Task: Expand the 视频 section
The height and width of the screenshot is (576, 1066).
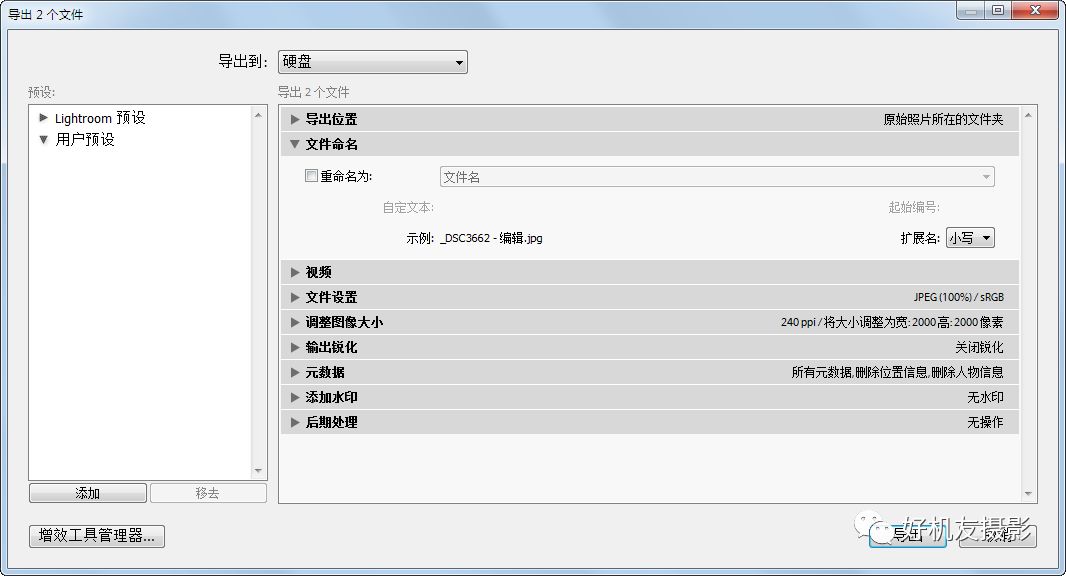Action: (294, 271)
